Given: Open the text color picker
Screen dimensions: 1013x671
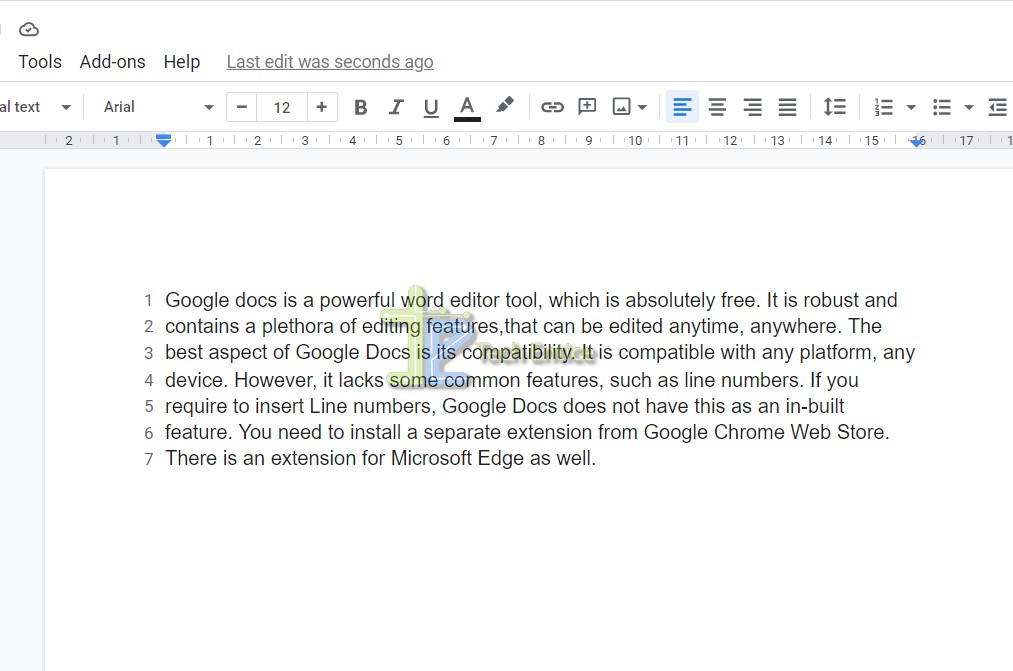Looking at the screenshot, I should click(x=467, y=107).
